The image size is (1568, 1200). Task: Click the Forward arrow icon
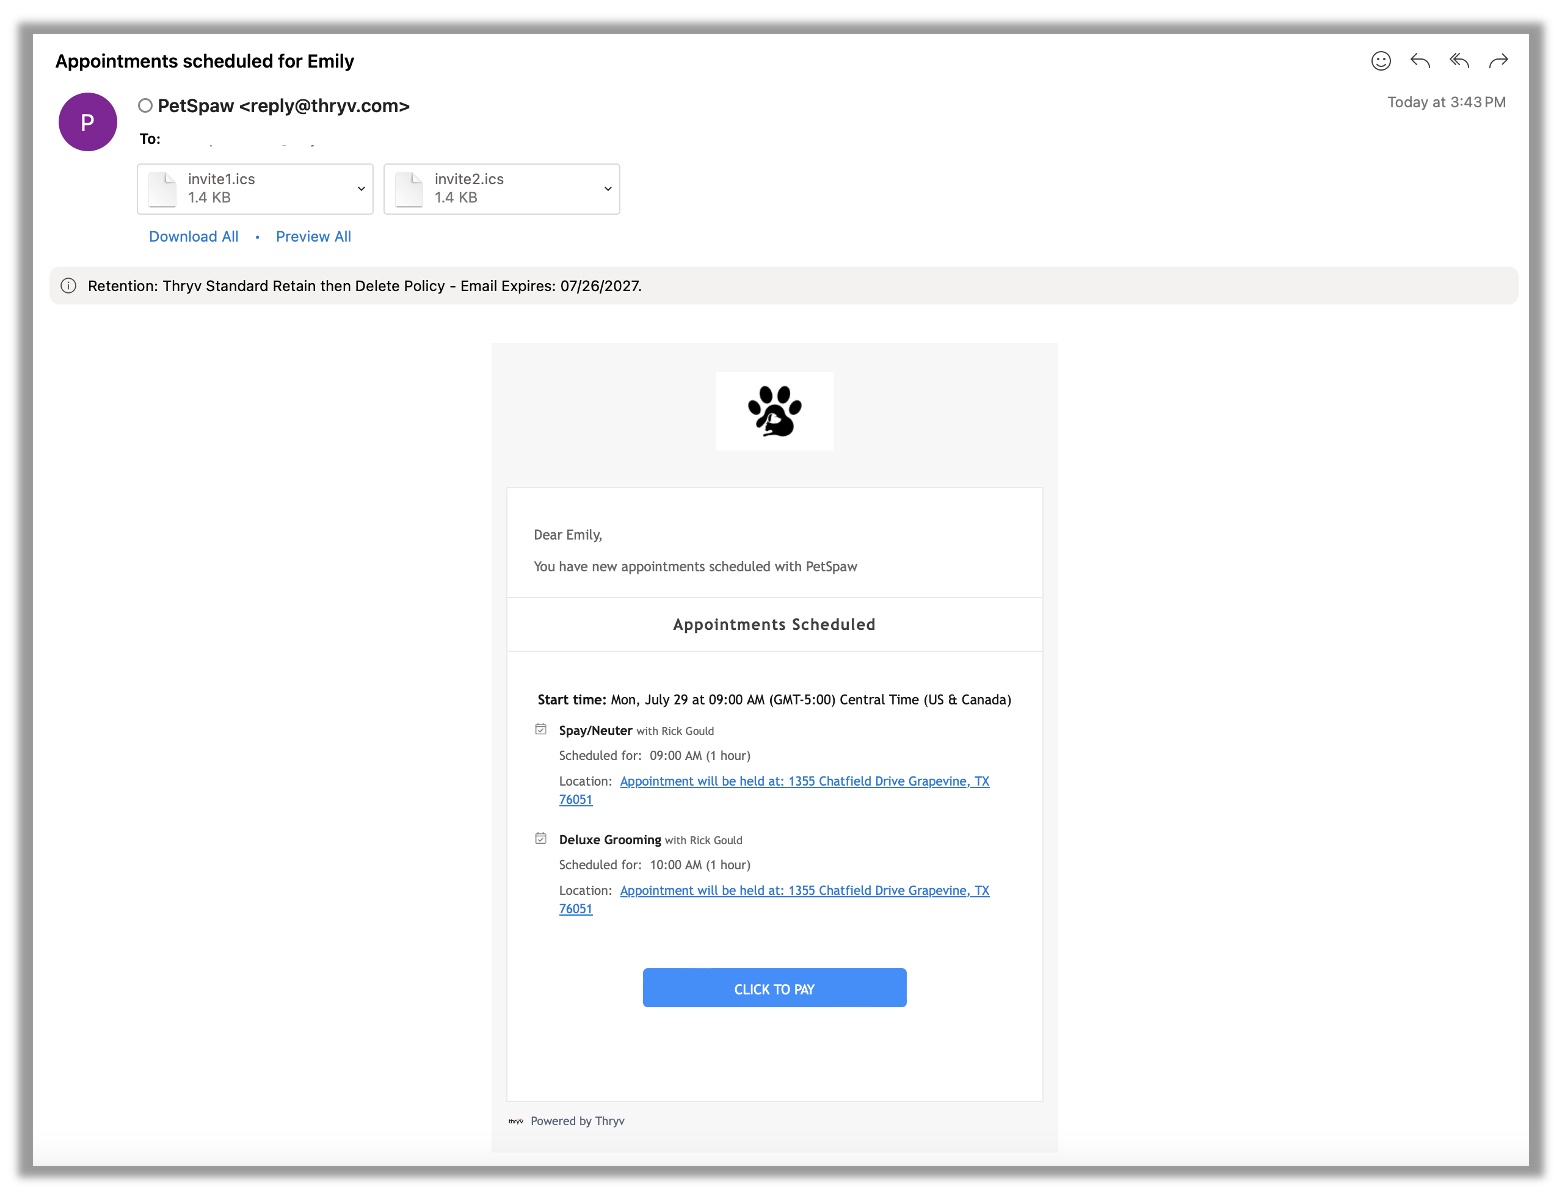1498,61
